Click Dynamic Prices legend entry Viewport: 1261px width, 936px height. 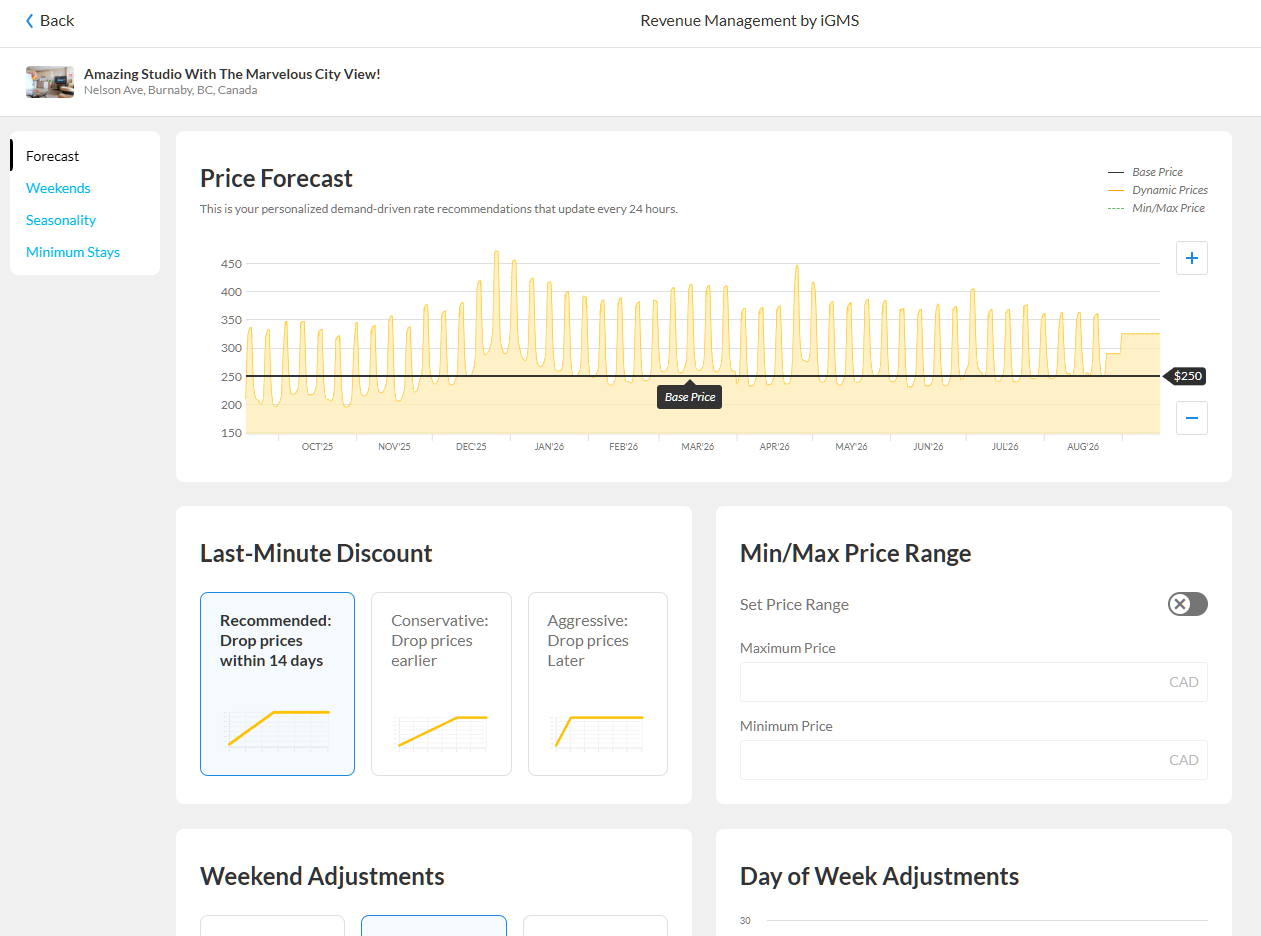1168,190
